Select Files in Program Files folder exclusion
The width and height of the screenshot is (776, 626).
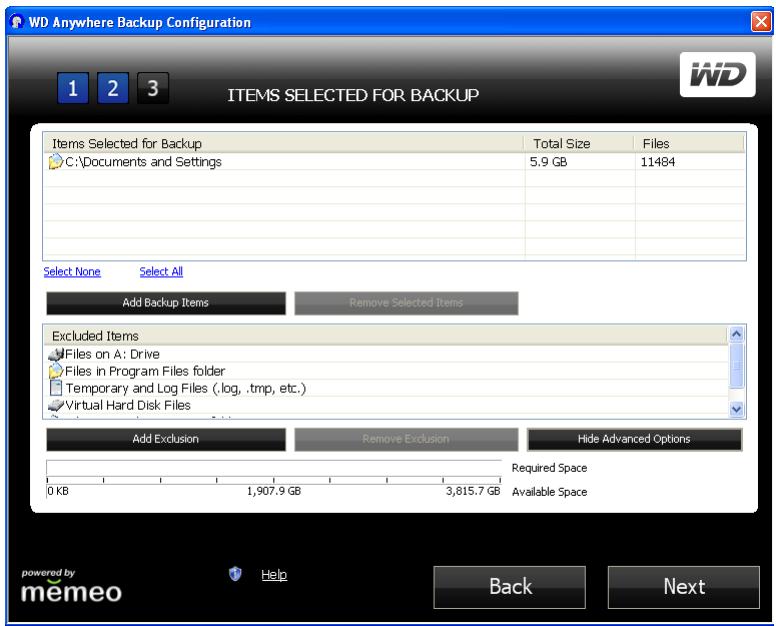click(x=387, y=371)
